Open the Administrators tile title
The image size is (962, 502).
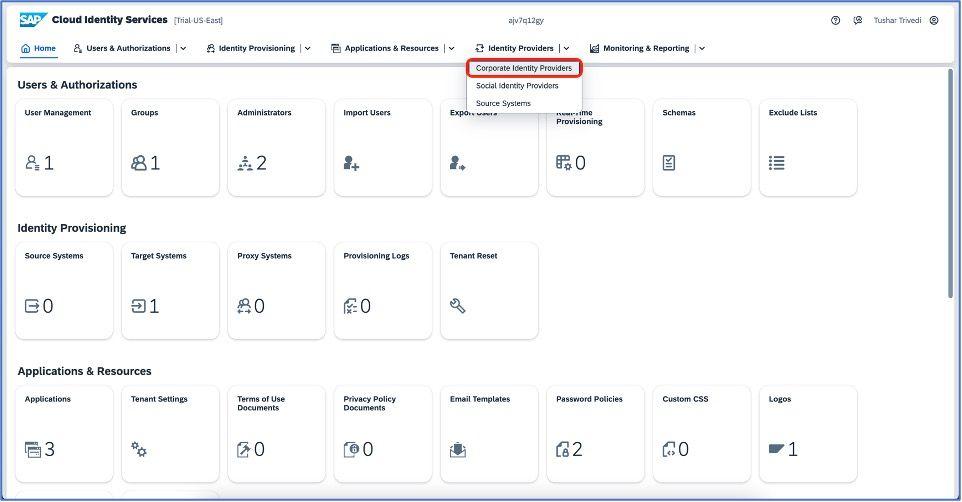pos(264,113)
